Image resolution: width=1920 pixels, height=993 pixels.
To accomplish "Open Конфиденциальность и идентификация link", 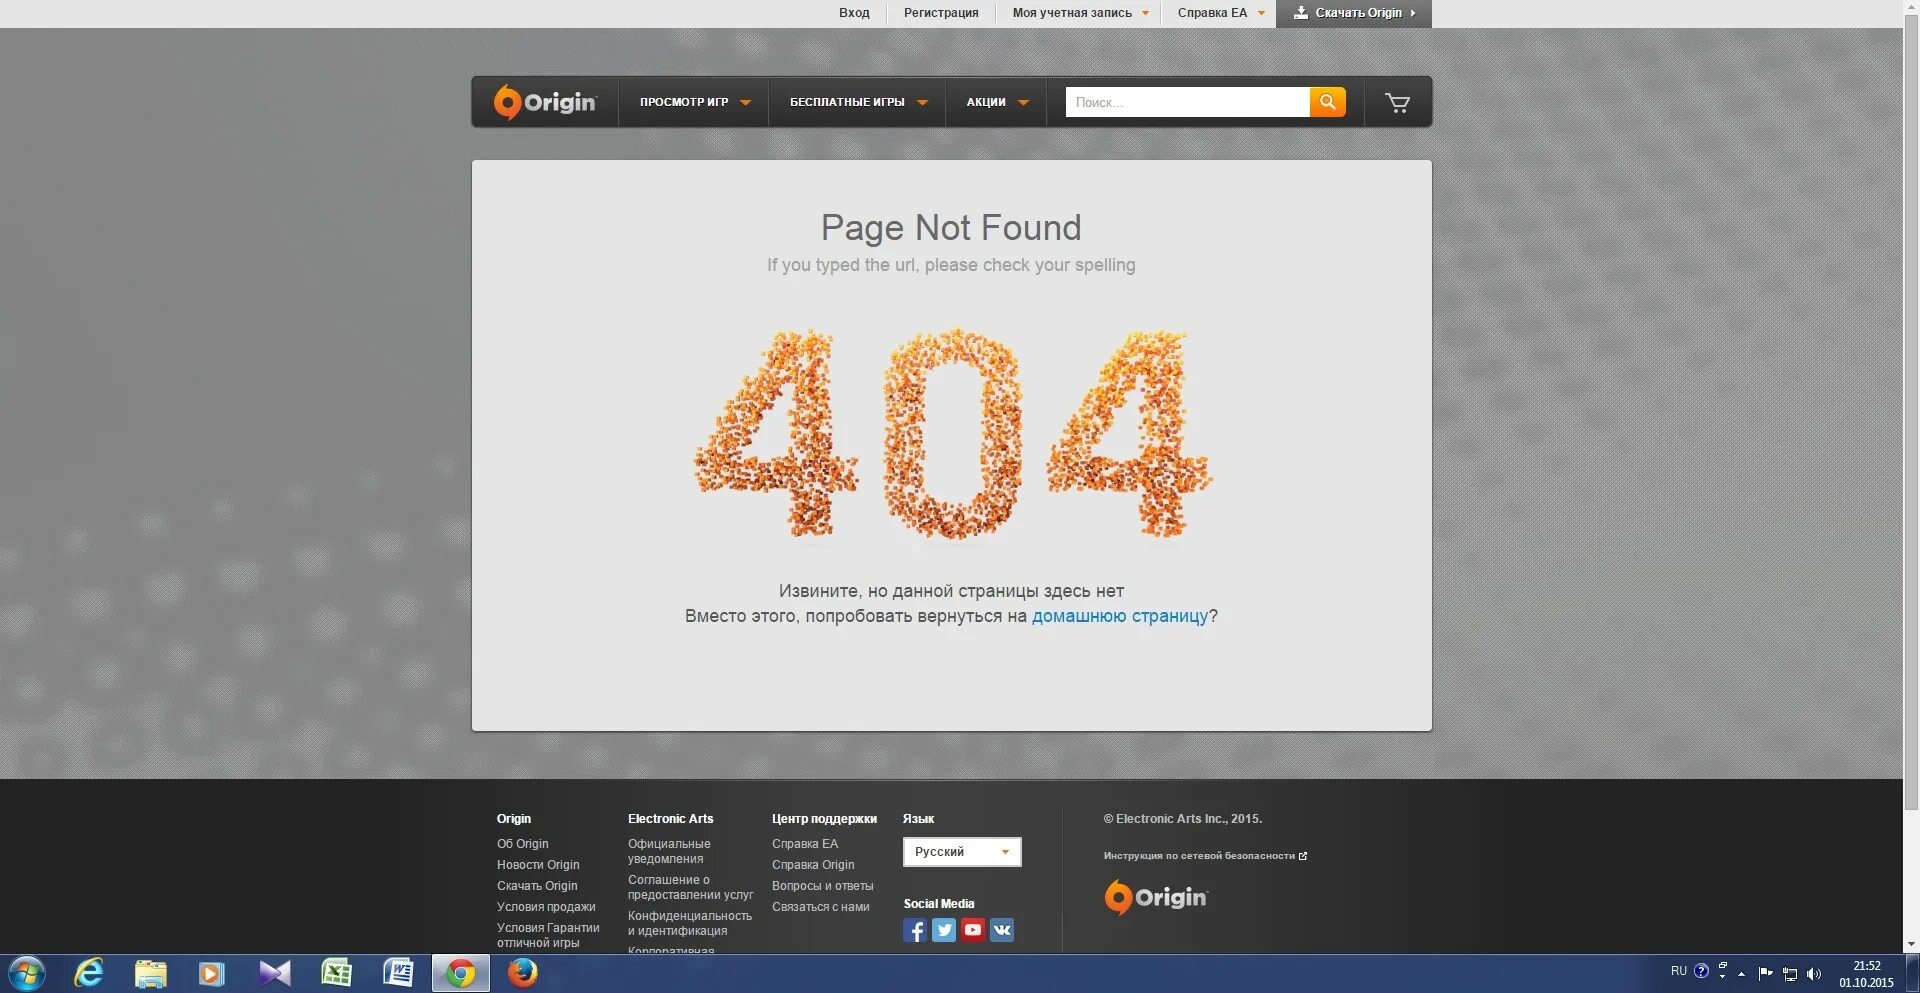I will click(x=690, y=923).
